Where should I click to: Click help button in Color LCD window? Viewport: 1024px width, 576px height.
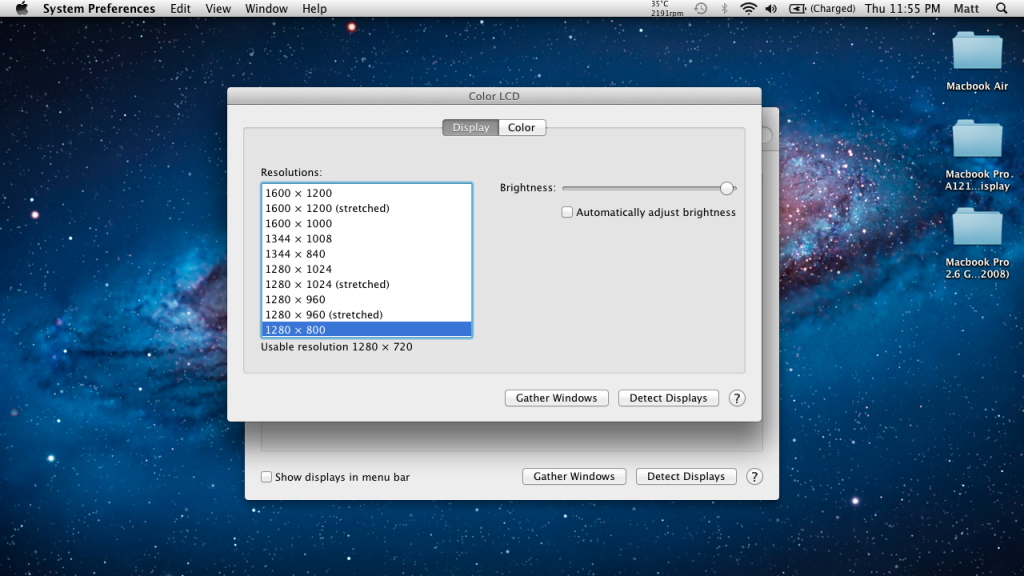tap(737, 398)
